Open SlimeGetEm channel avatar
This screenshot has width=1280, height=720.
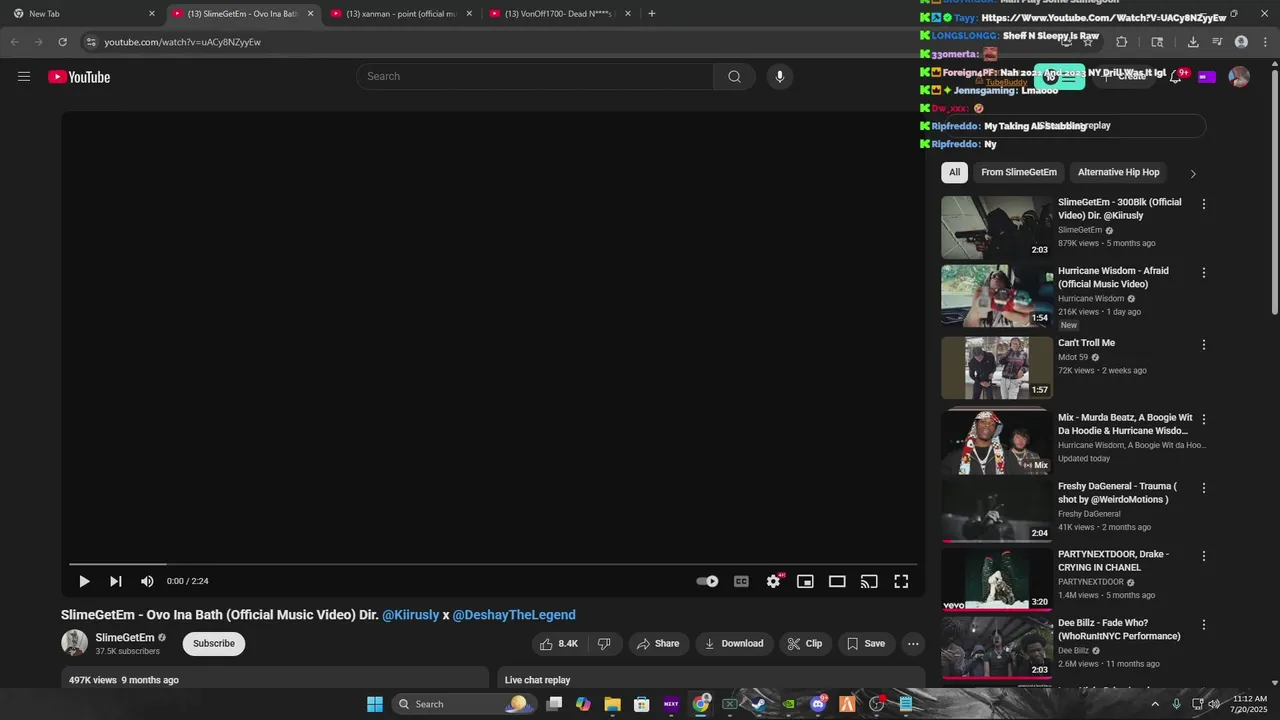pos(74,643)
